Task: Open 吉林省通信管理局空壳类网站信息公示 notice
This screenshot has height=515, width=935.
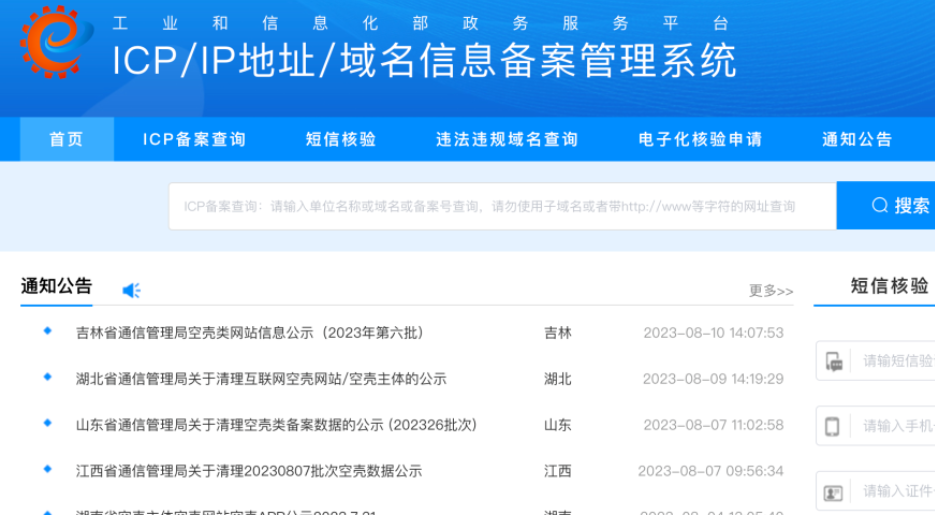Action: coord(250,333)
